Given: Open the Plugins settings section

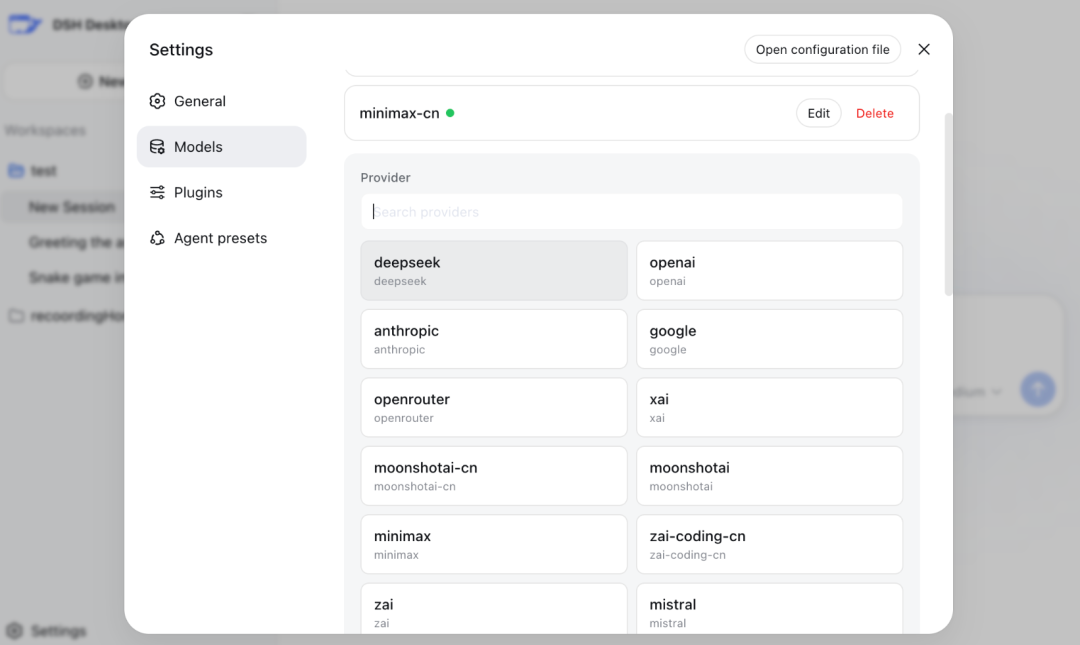Looking at the screenshot, I should tap(221, 192).
